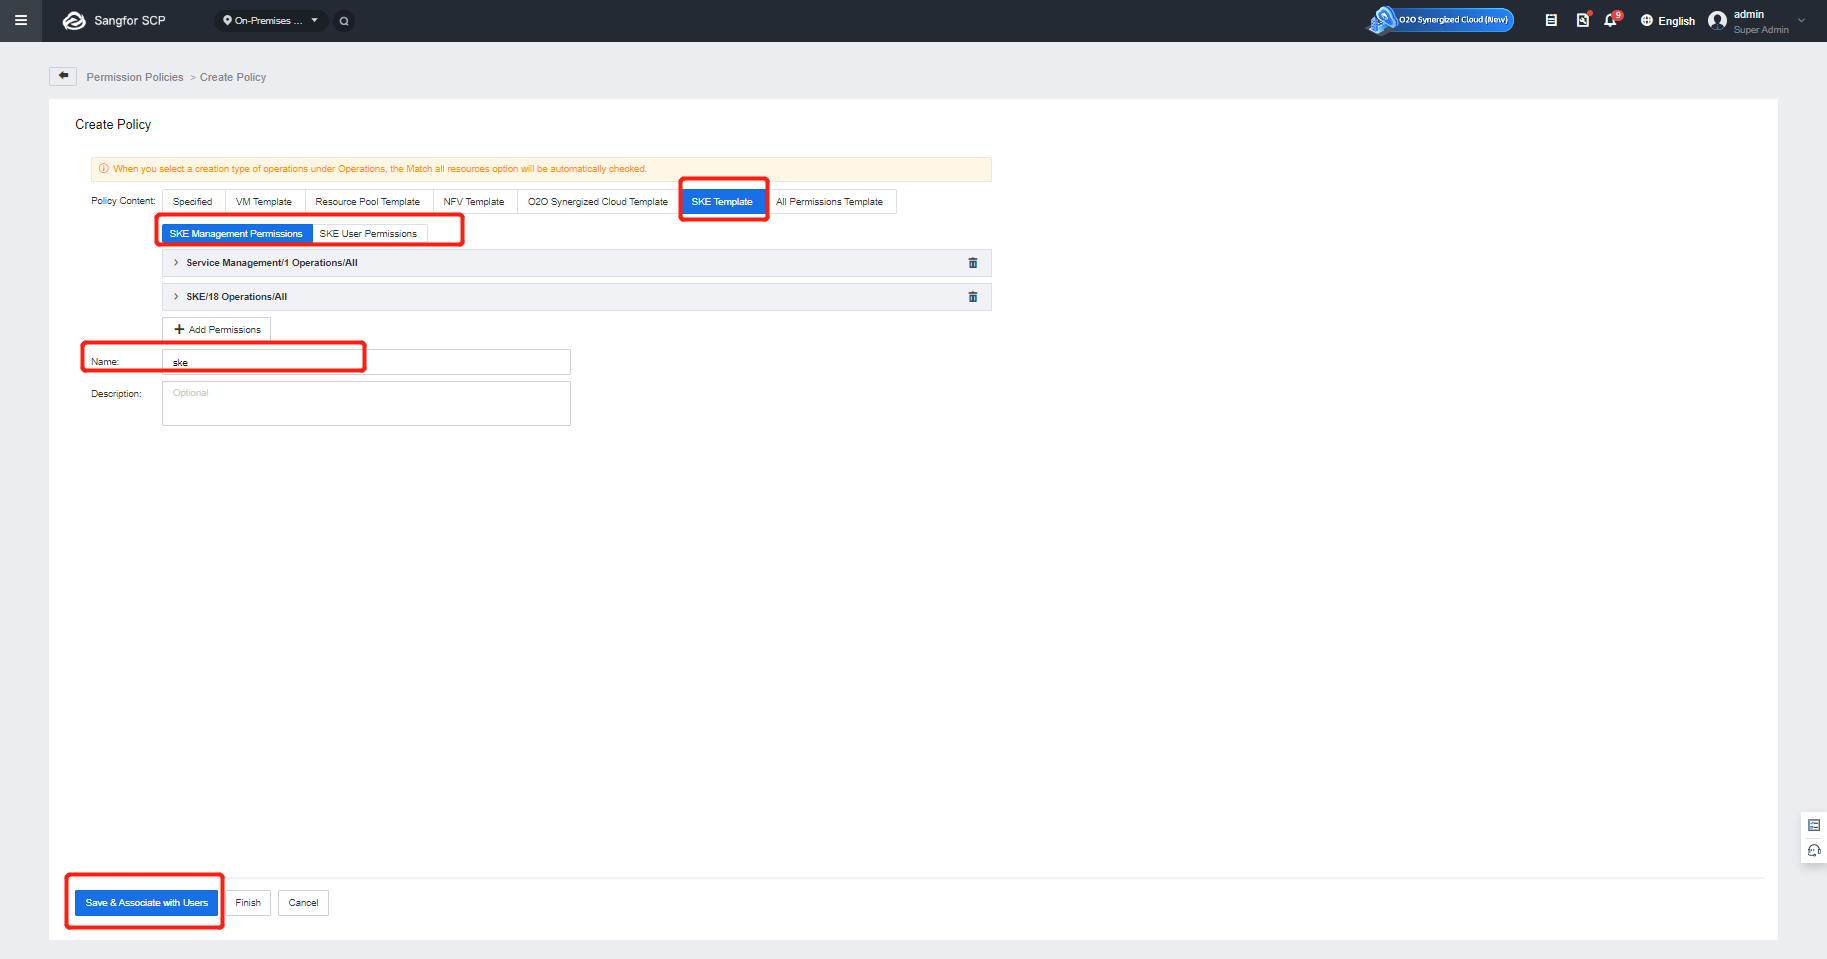Select the All Permissions Template tab
Image resolution: width=1827 pixels, height=959 pixels.
click(830, 202)
